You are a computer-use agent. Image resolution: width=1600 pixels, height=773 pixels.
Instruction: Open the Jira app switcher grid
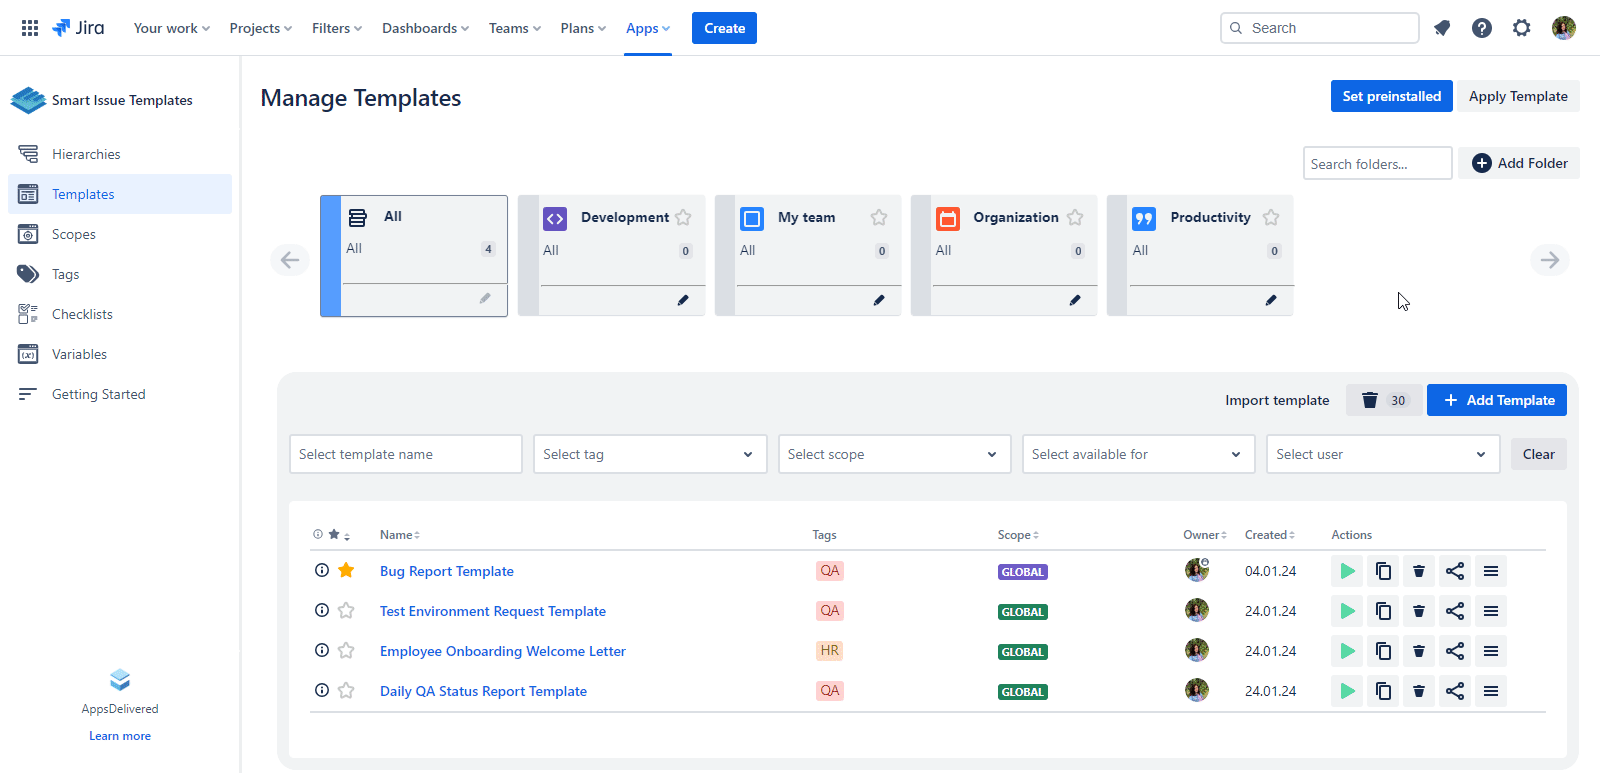(30, 28)
